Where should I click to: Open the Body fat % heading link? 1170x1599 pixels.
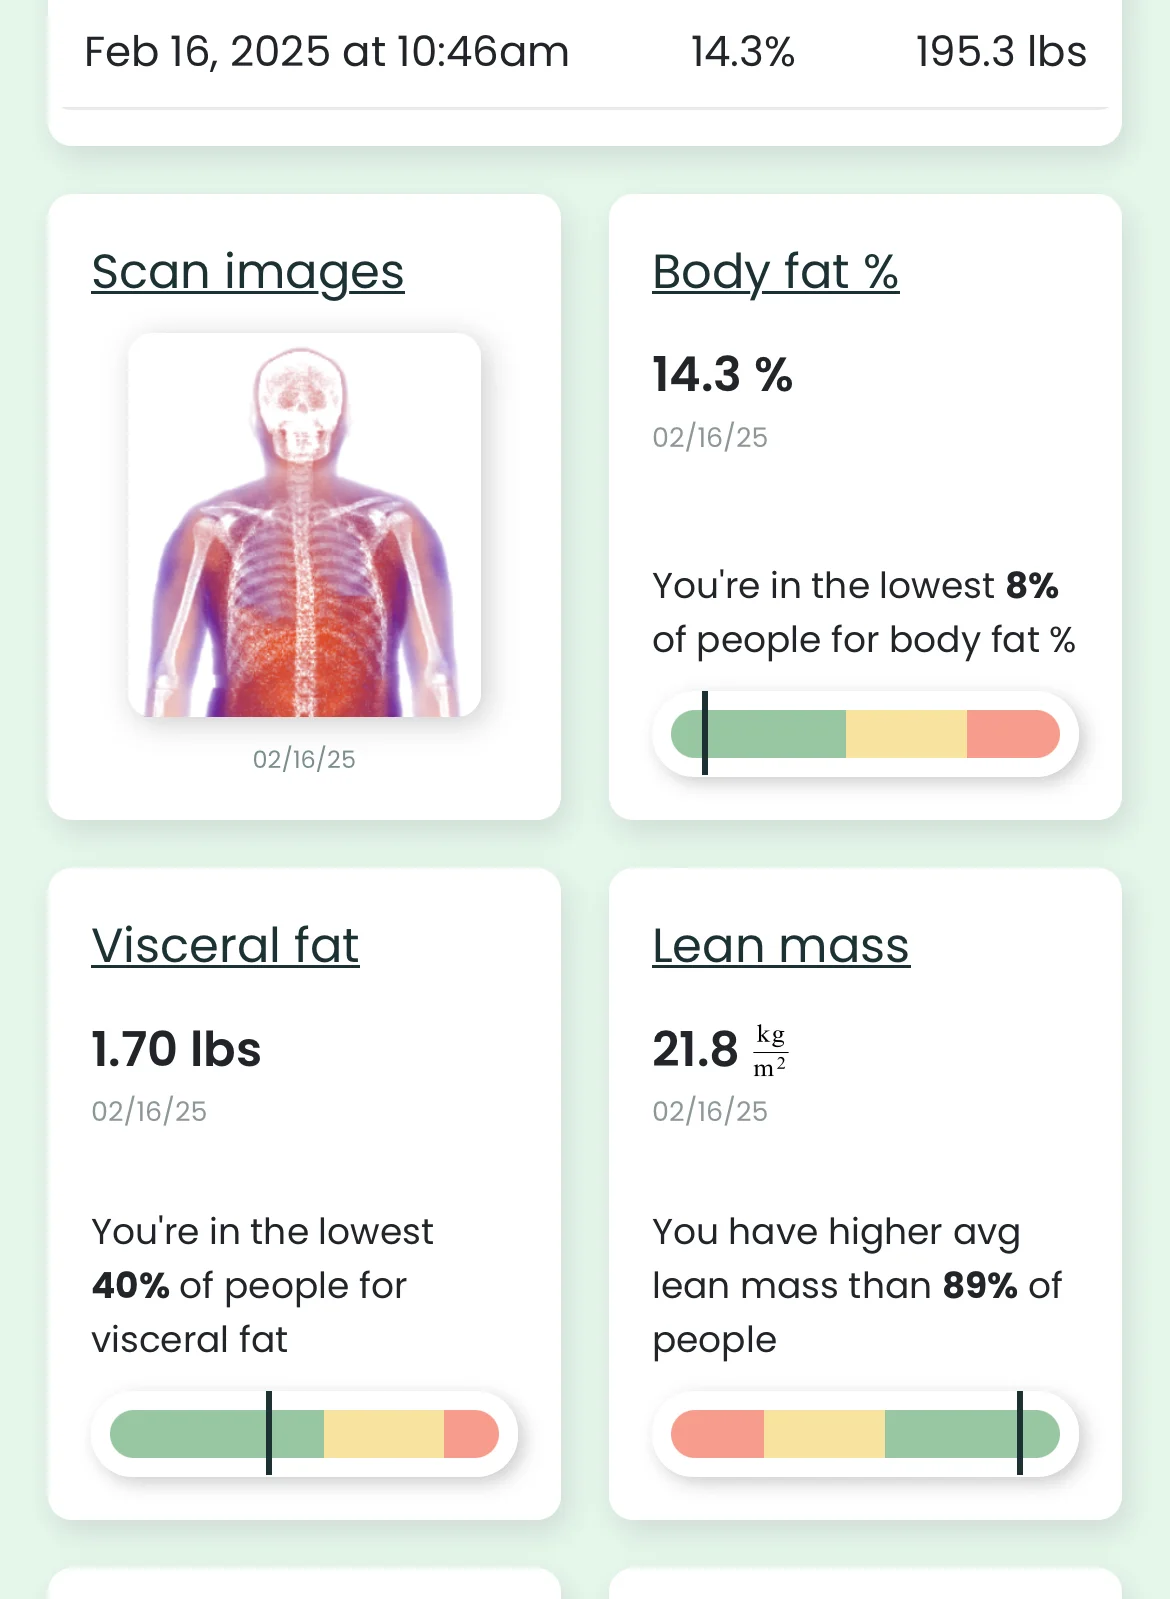tap(775, 272)
